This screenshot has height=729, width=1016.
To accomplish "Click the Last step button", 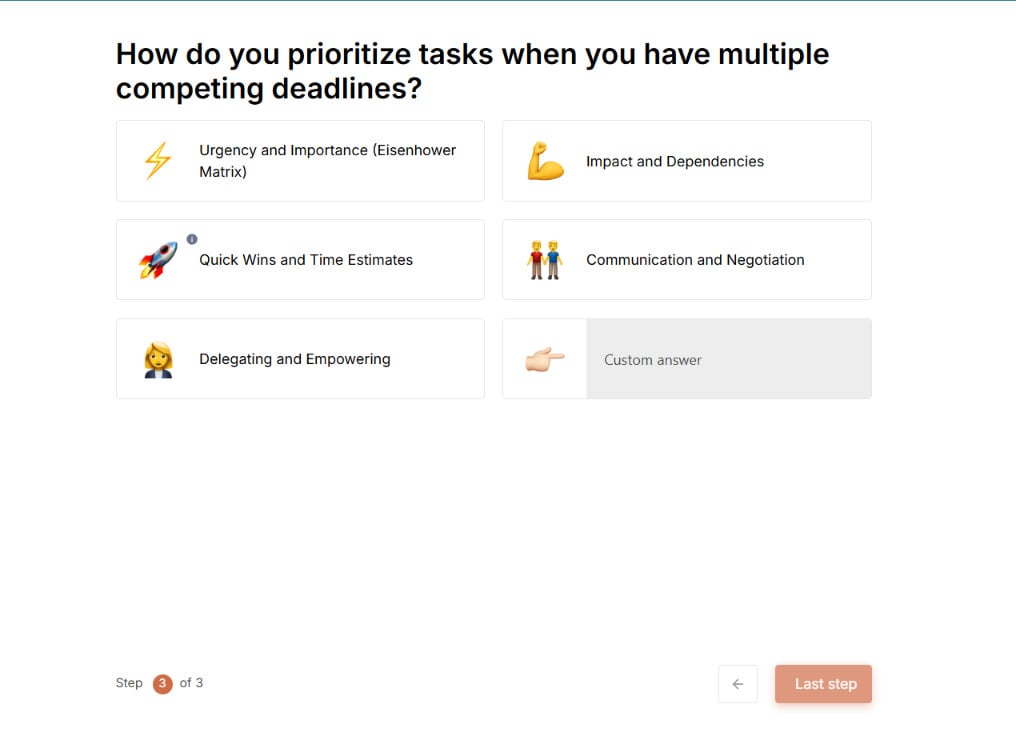I will (823, 684).
